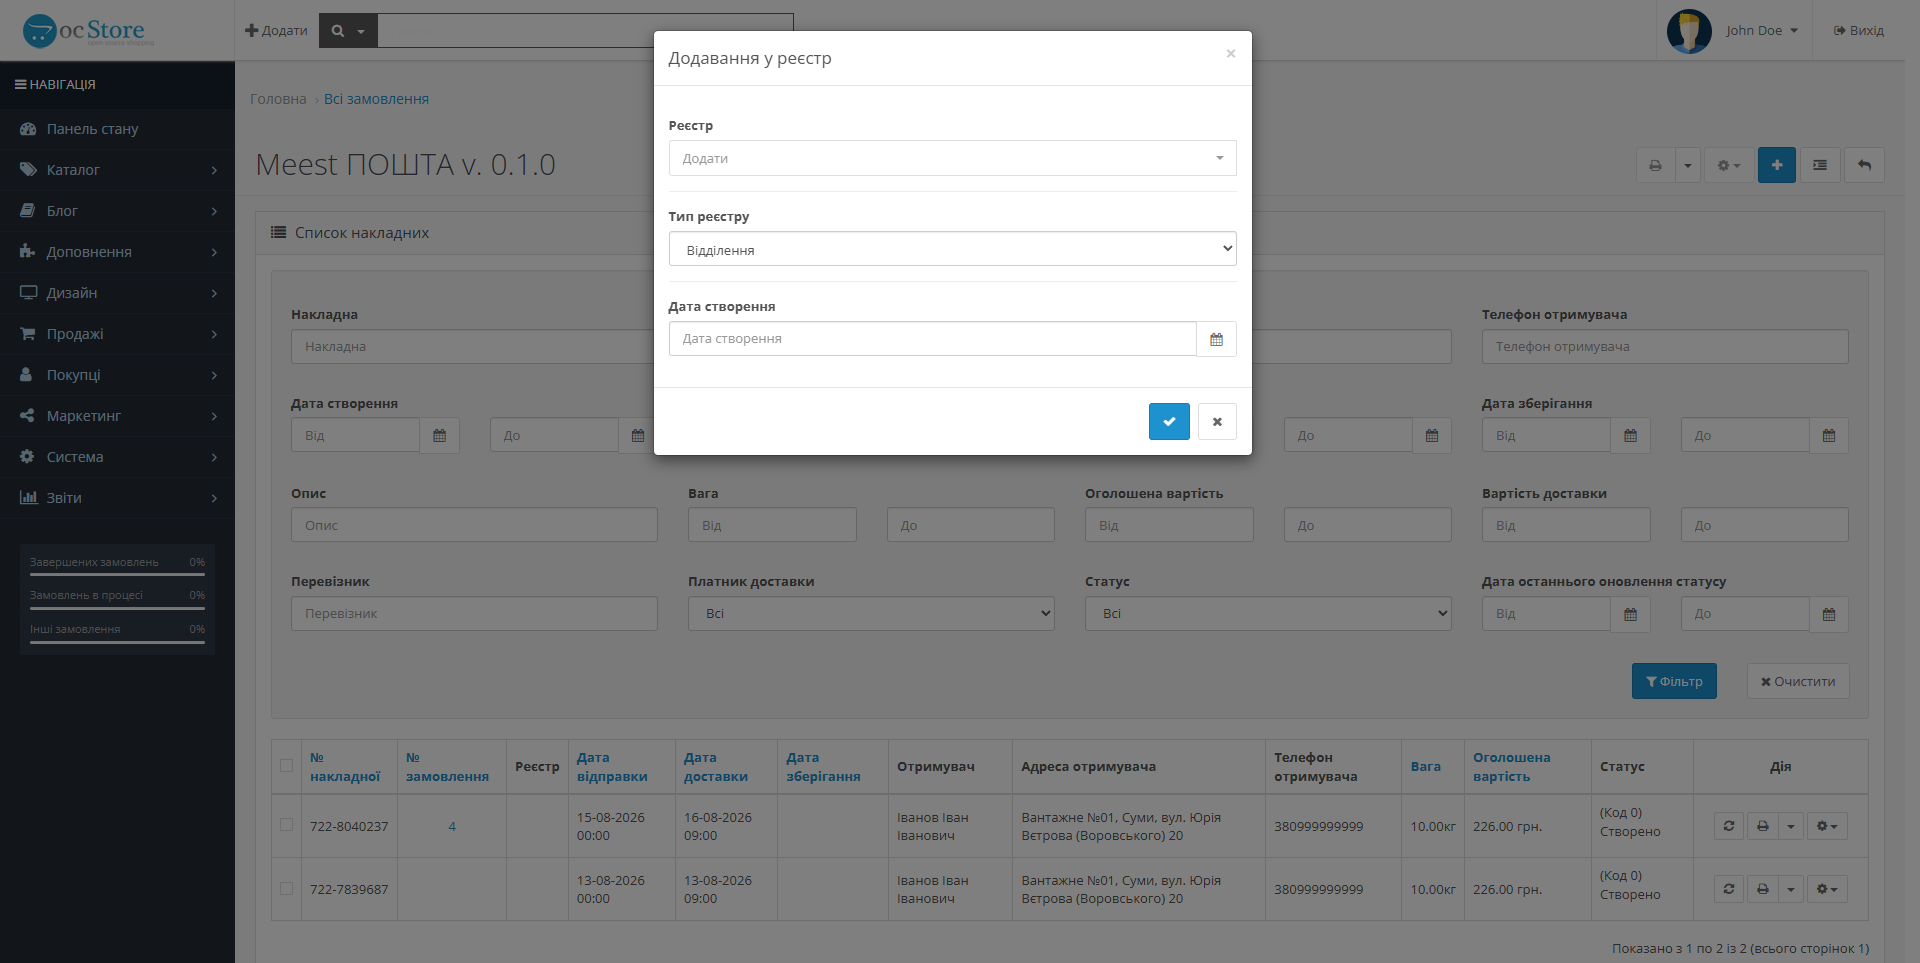Select the checkbox for invoice 722-7839687

click(x=286, y=888)
